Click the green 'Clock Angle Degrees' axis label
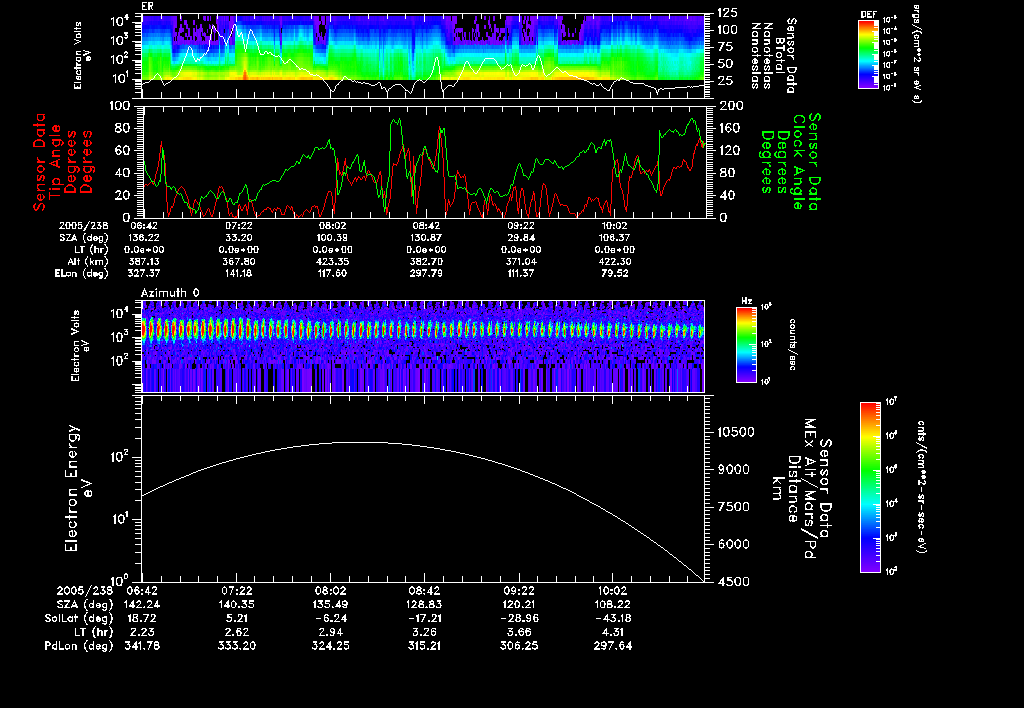The height and width of the screenshot is (708, 1024). pyautogui.click(x=790, y=161)
